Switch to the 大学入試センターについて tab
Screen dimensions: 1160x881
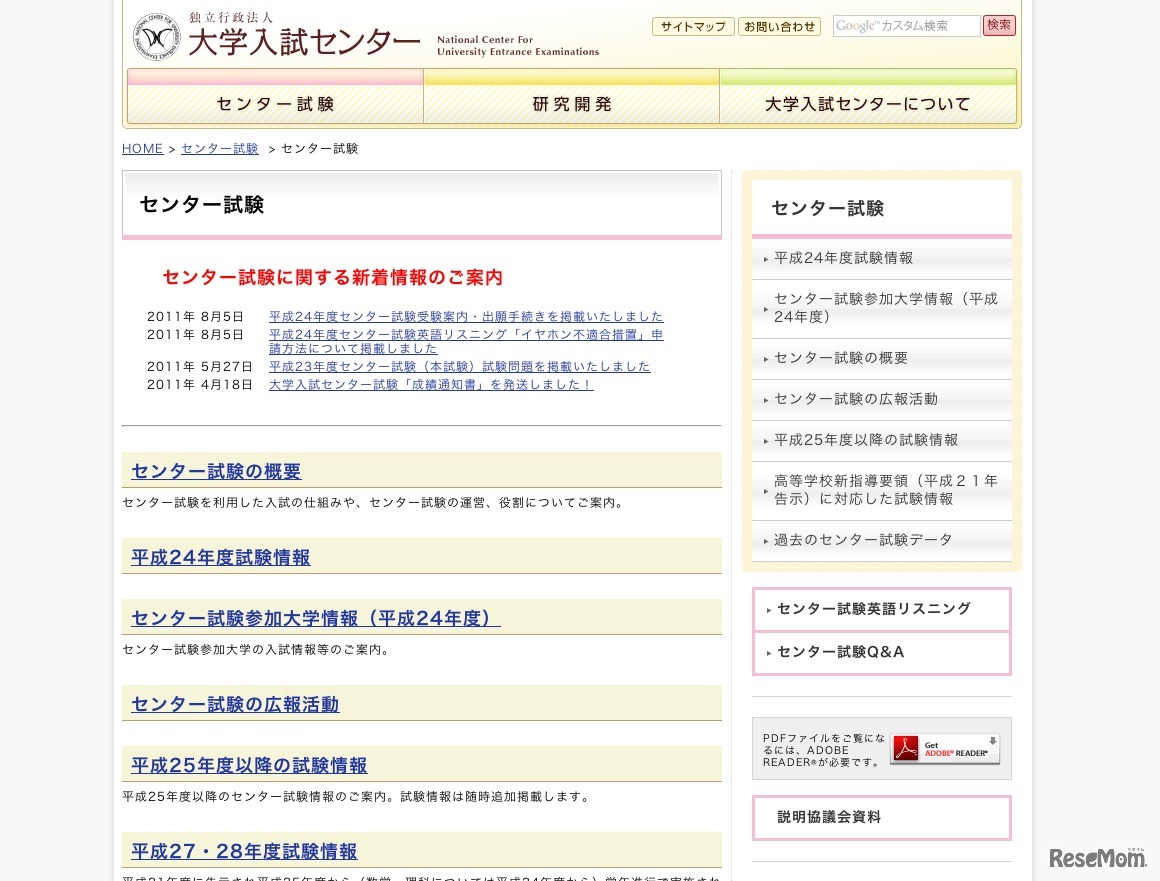click(867, 103)
